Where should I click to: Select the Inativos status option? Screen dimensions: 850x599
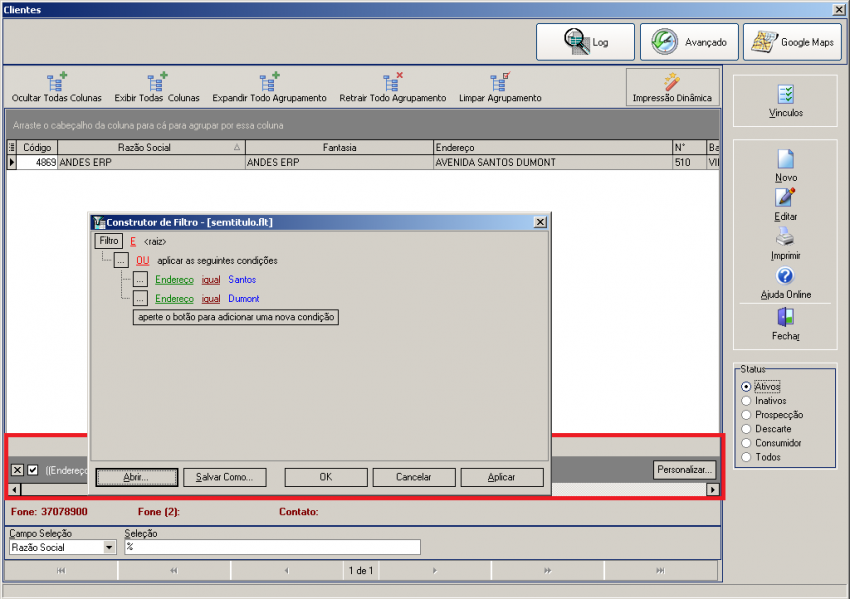[x=764, y=401]
